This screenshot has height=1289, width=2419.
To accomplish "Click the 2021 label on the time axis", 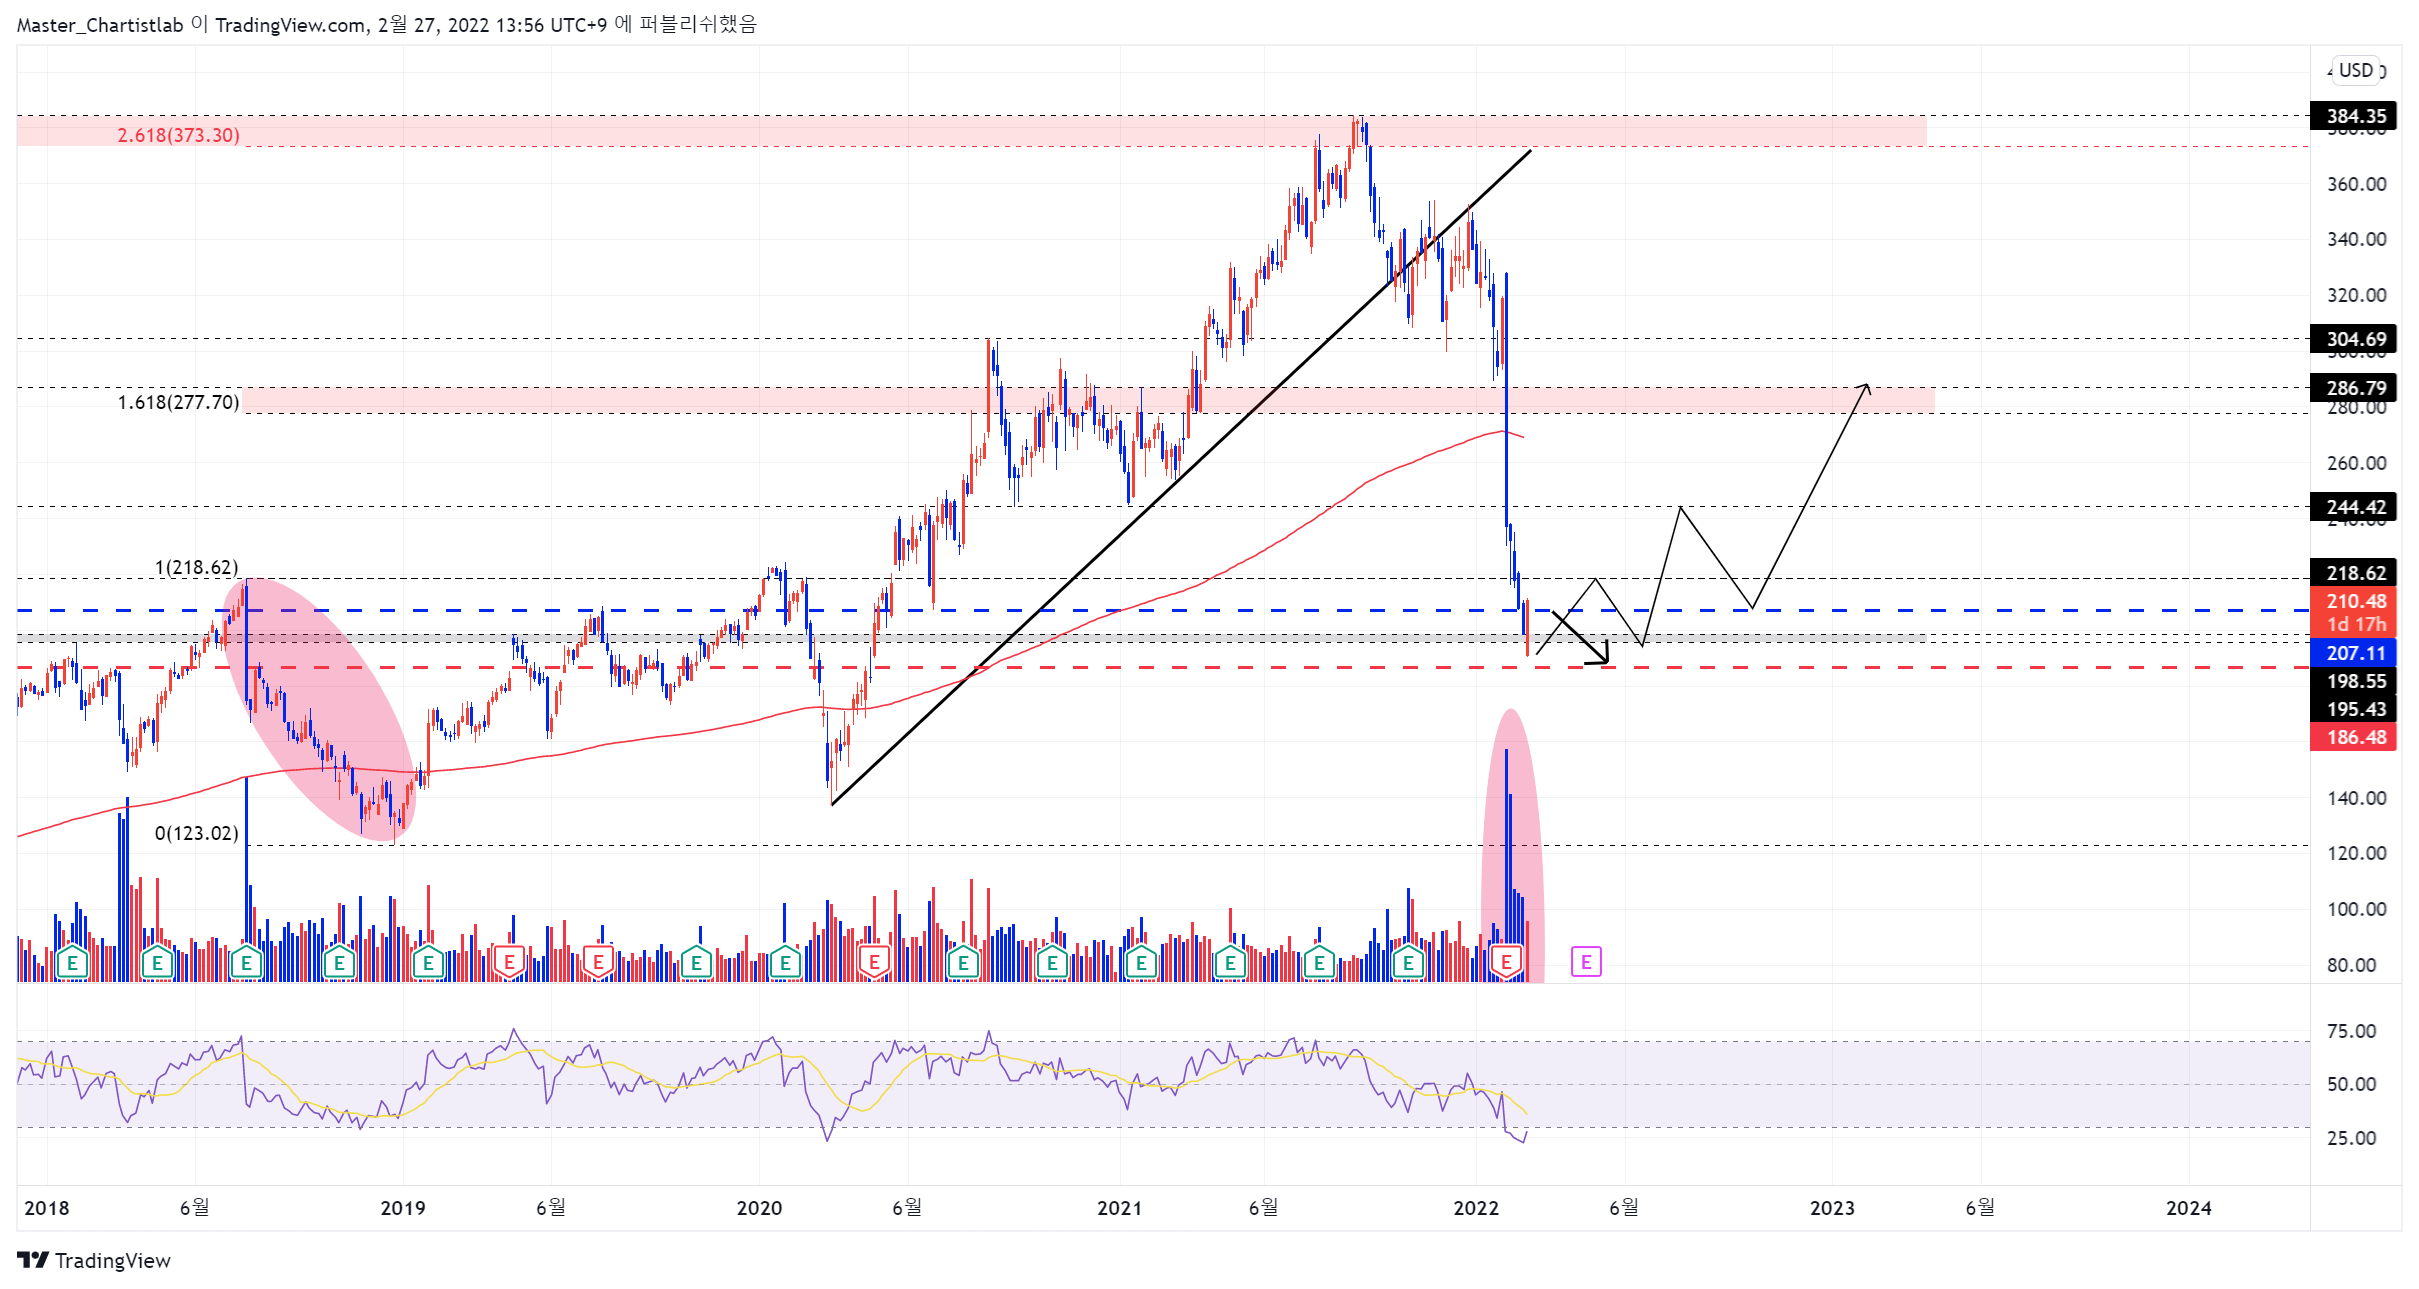I will click(1120, 1208).
